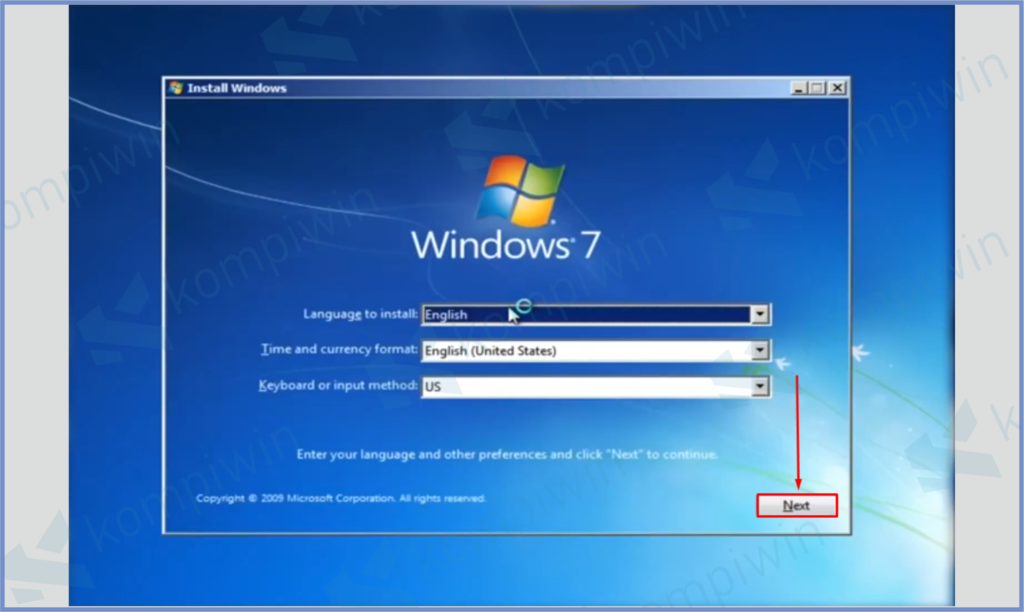Click the 'Time and currency format:' label
This screenshot has height=612, width=1024.
pos(339,349)
